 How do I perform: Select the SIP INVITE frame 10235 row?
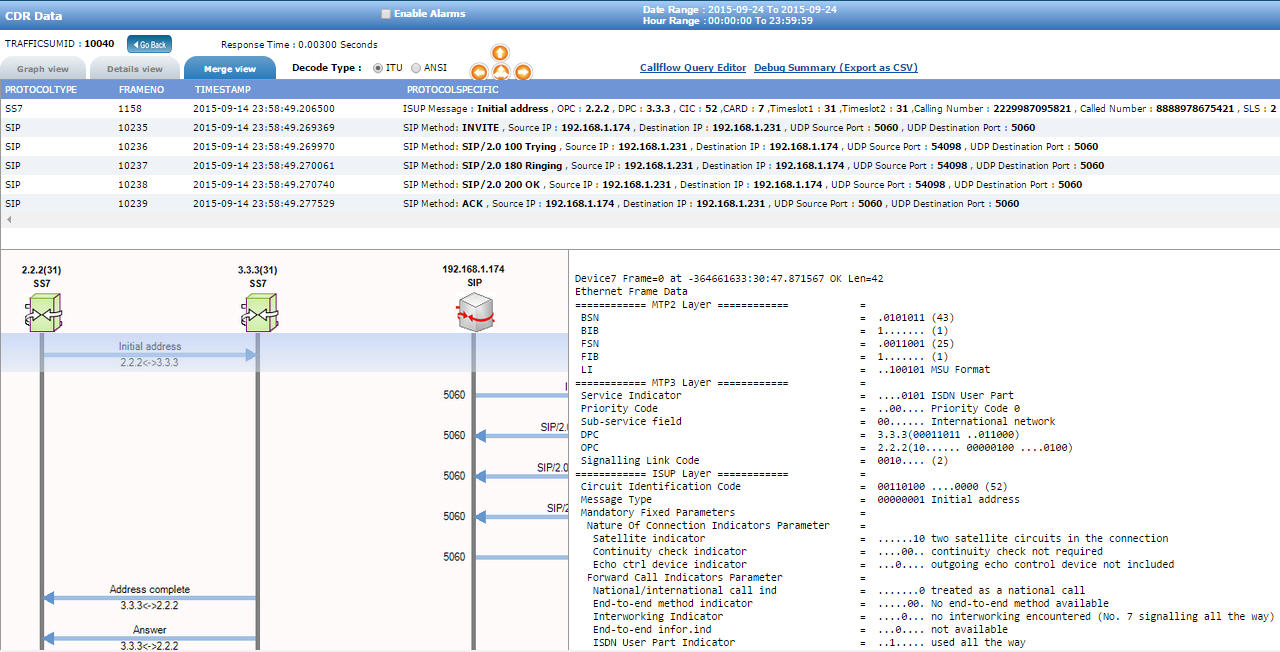click(640, 127)
